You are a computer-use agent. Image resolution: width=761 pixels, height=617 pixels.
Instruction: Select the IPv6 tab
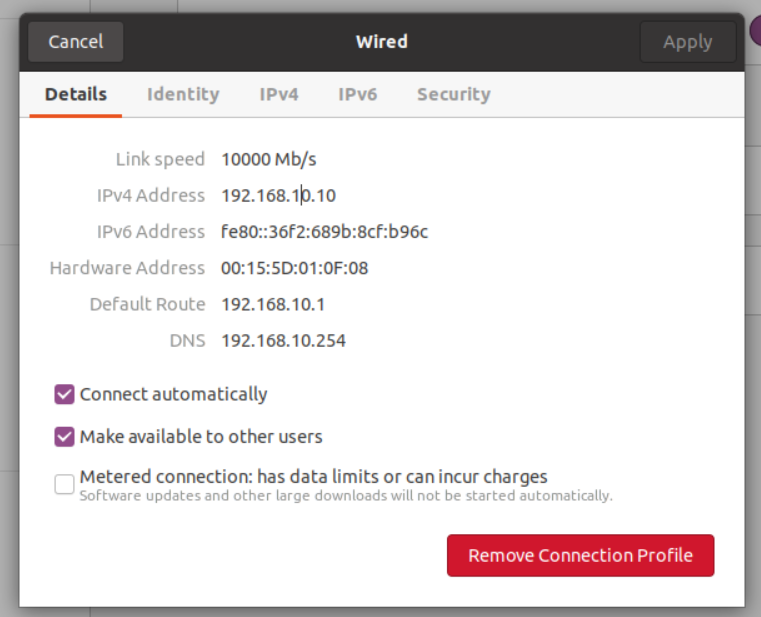357,95
